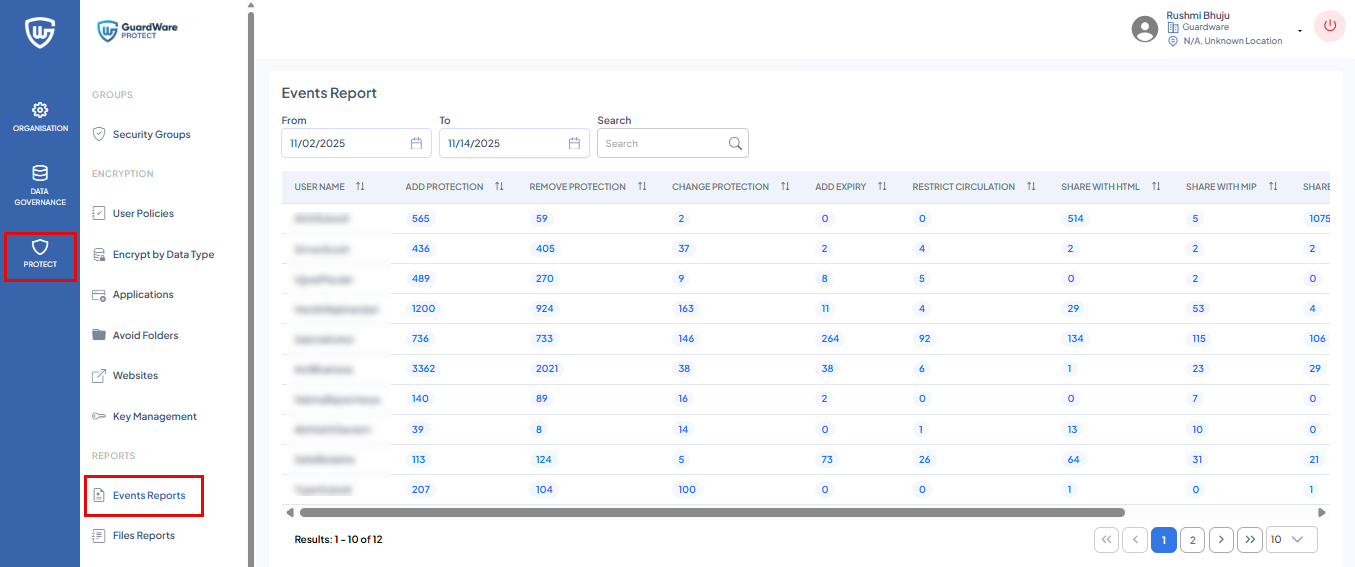Open rows-per-page dropdown showing 10
Screen dimensions: 1355x567
(1291, 540)
